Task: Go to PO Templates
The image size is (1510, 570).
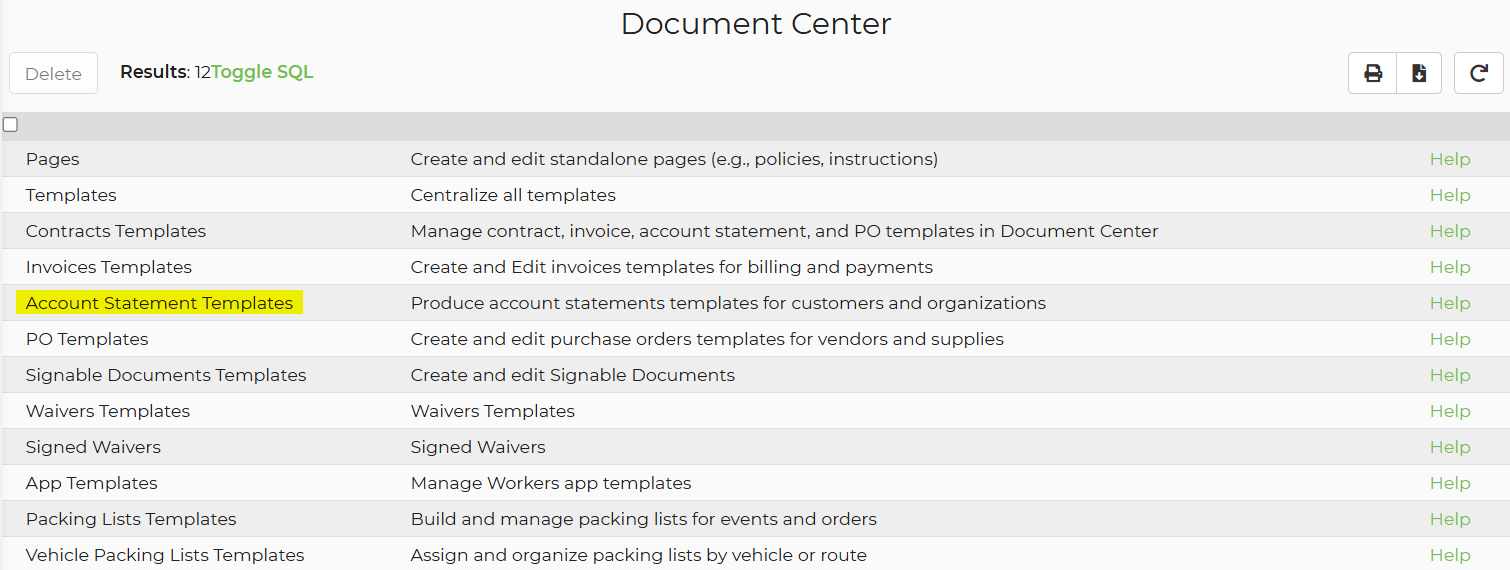Action: point(87,339)
